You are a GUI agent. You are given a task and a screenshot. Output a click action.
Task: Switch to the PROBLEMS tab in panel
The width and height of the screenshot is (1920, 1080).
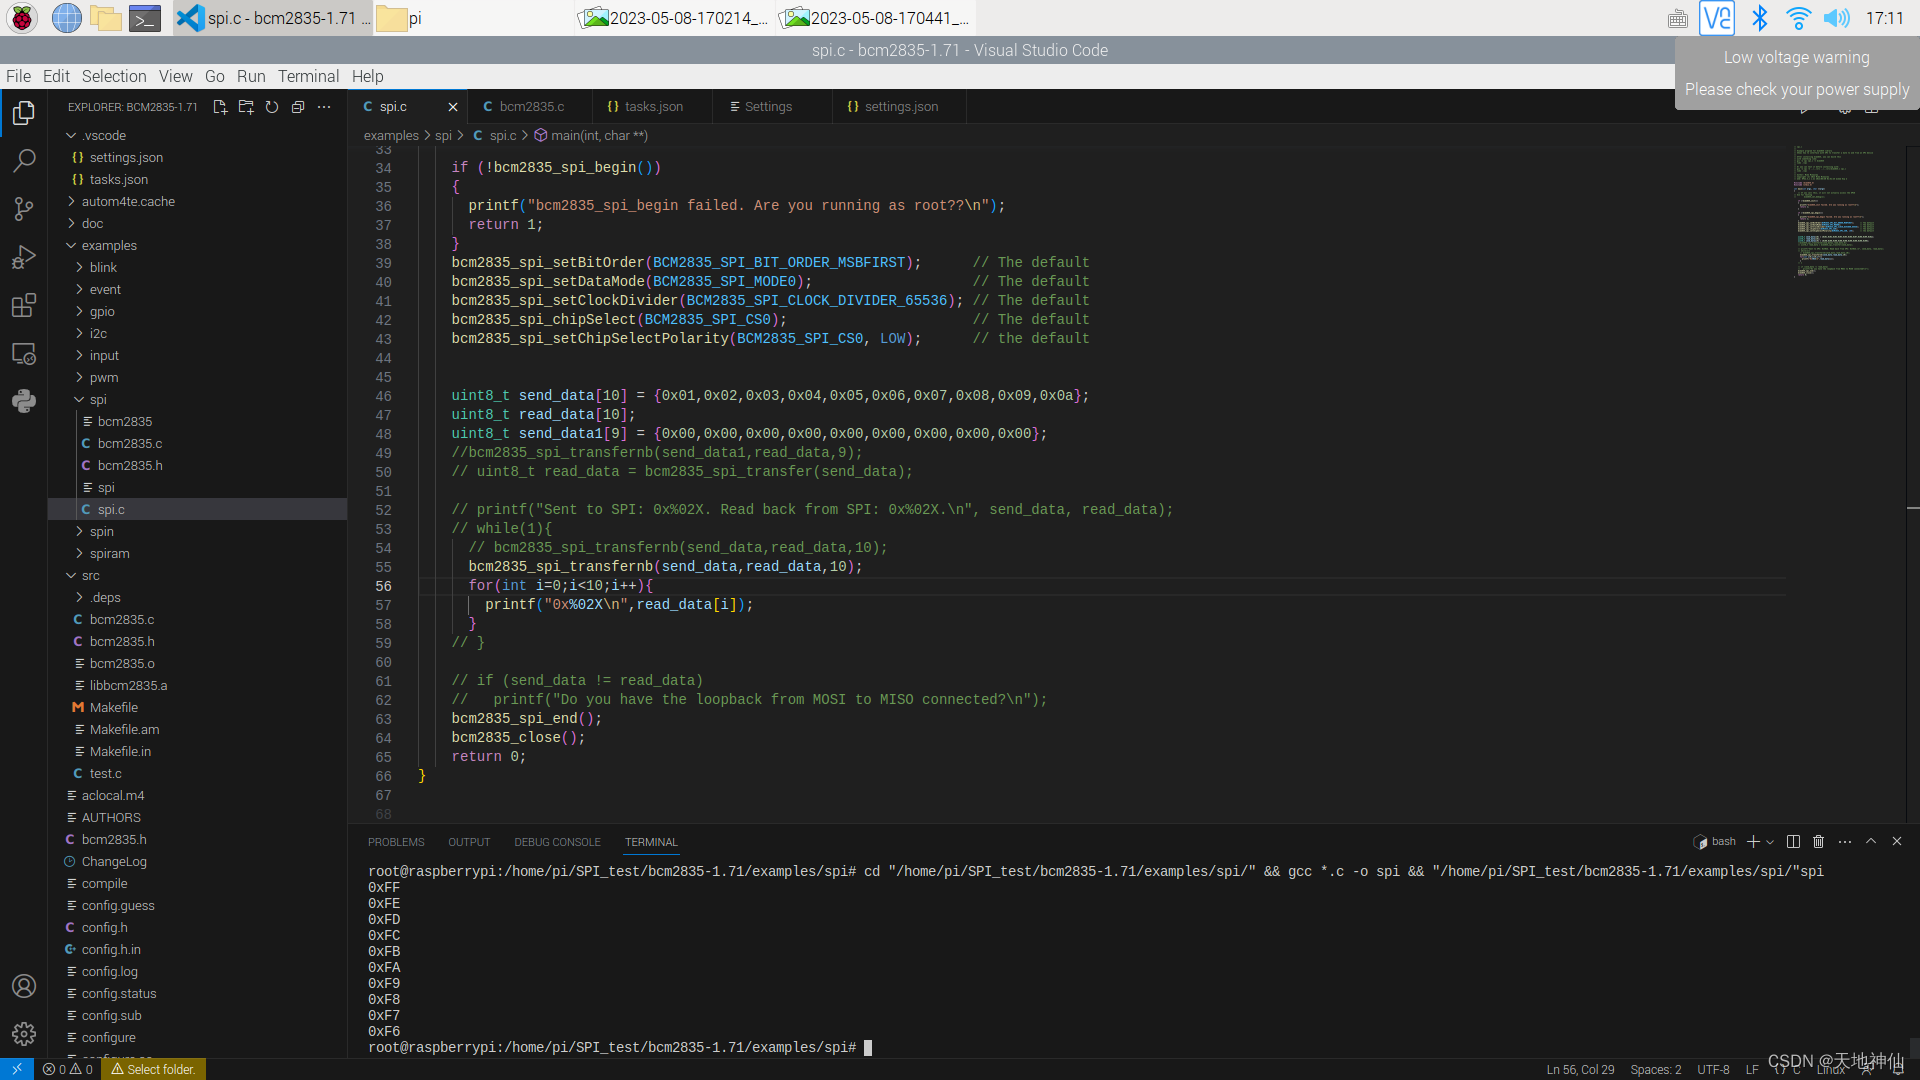(396, 841)
